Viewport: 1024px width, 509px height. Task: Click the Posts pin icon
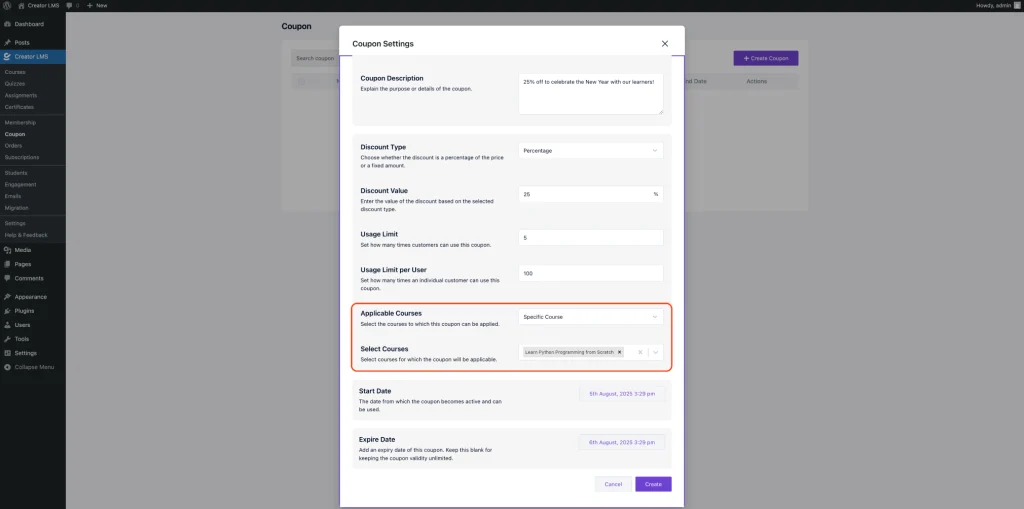(x=7, y=42)
